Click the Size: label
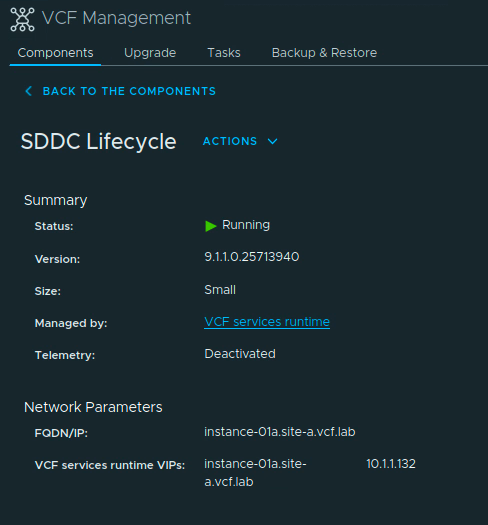The width and height of the screenshot is (488, 525). [x=48, y=291]
